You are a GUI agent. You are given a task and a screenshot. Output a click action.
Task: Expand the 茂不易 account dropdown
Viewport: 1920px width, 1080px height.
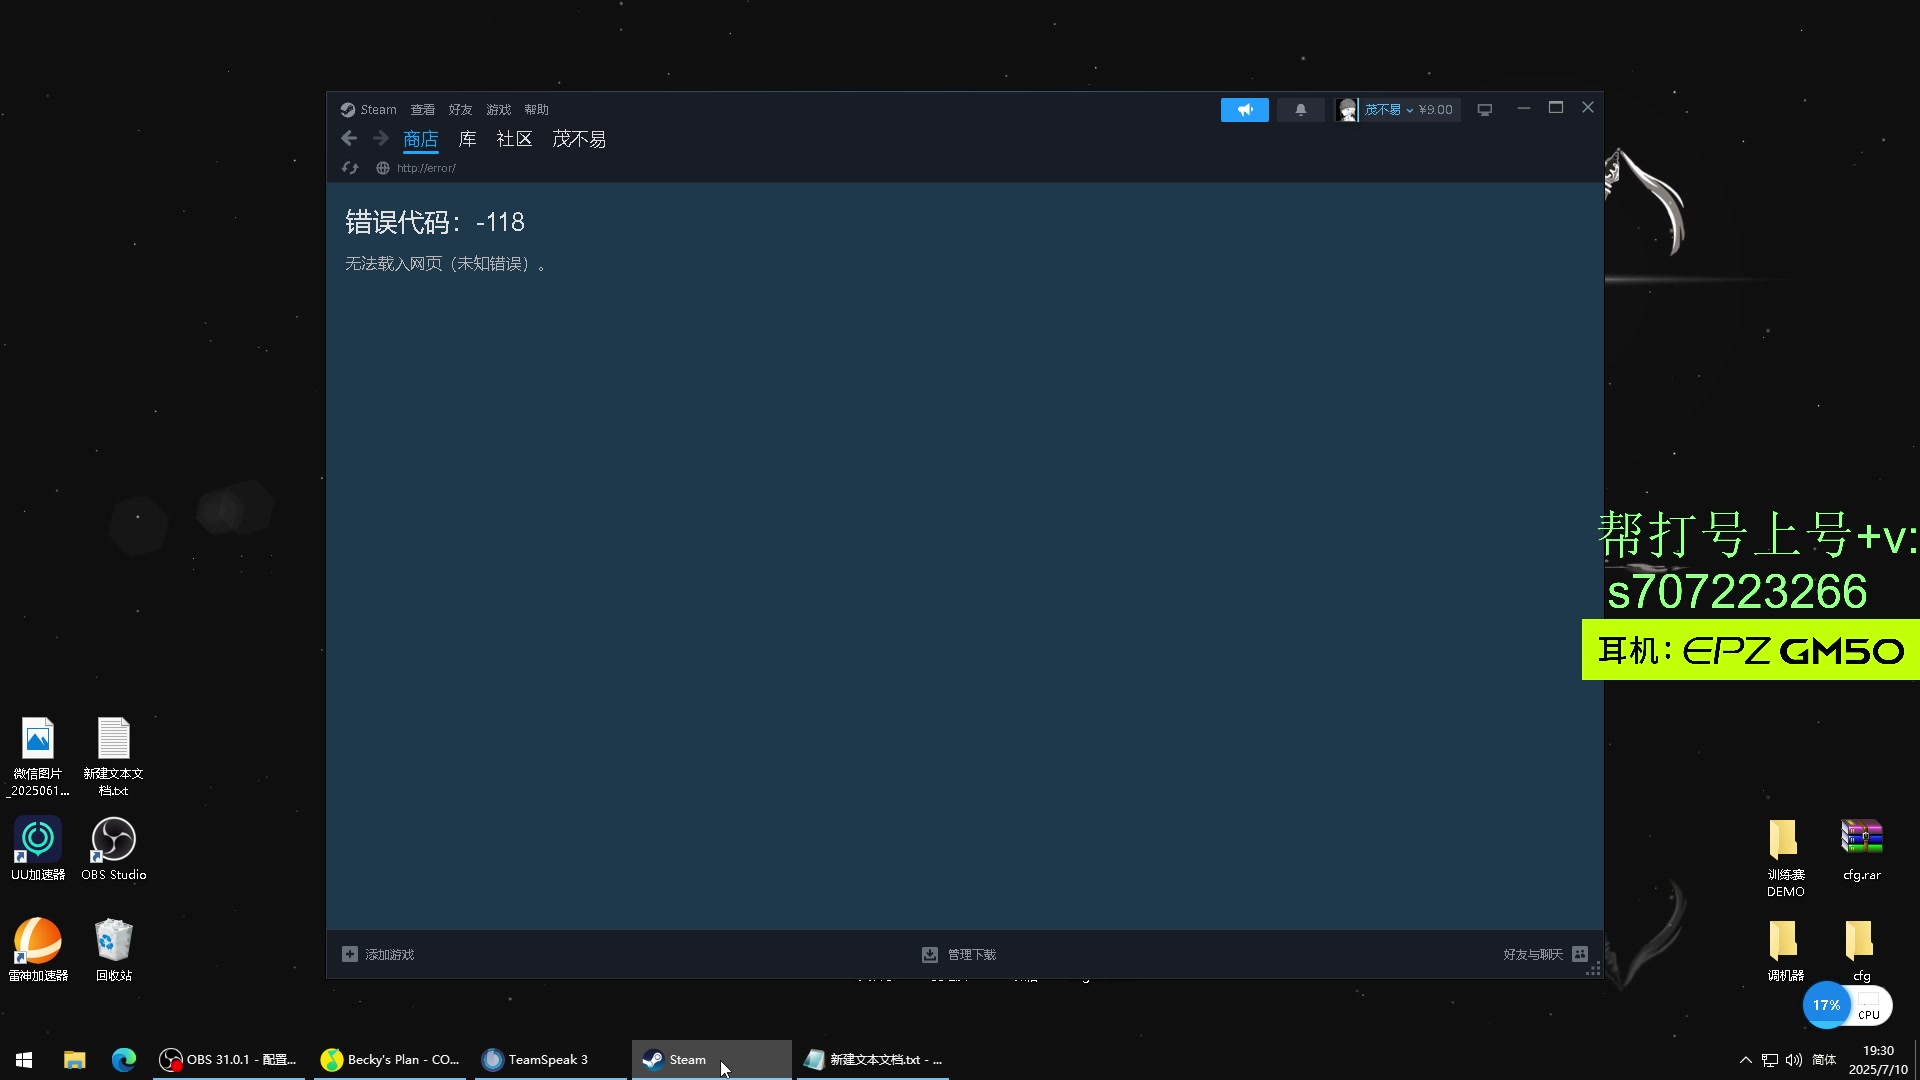click(1388, 110)
